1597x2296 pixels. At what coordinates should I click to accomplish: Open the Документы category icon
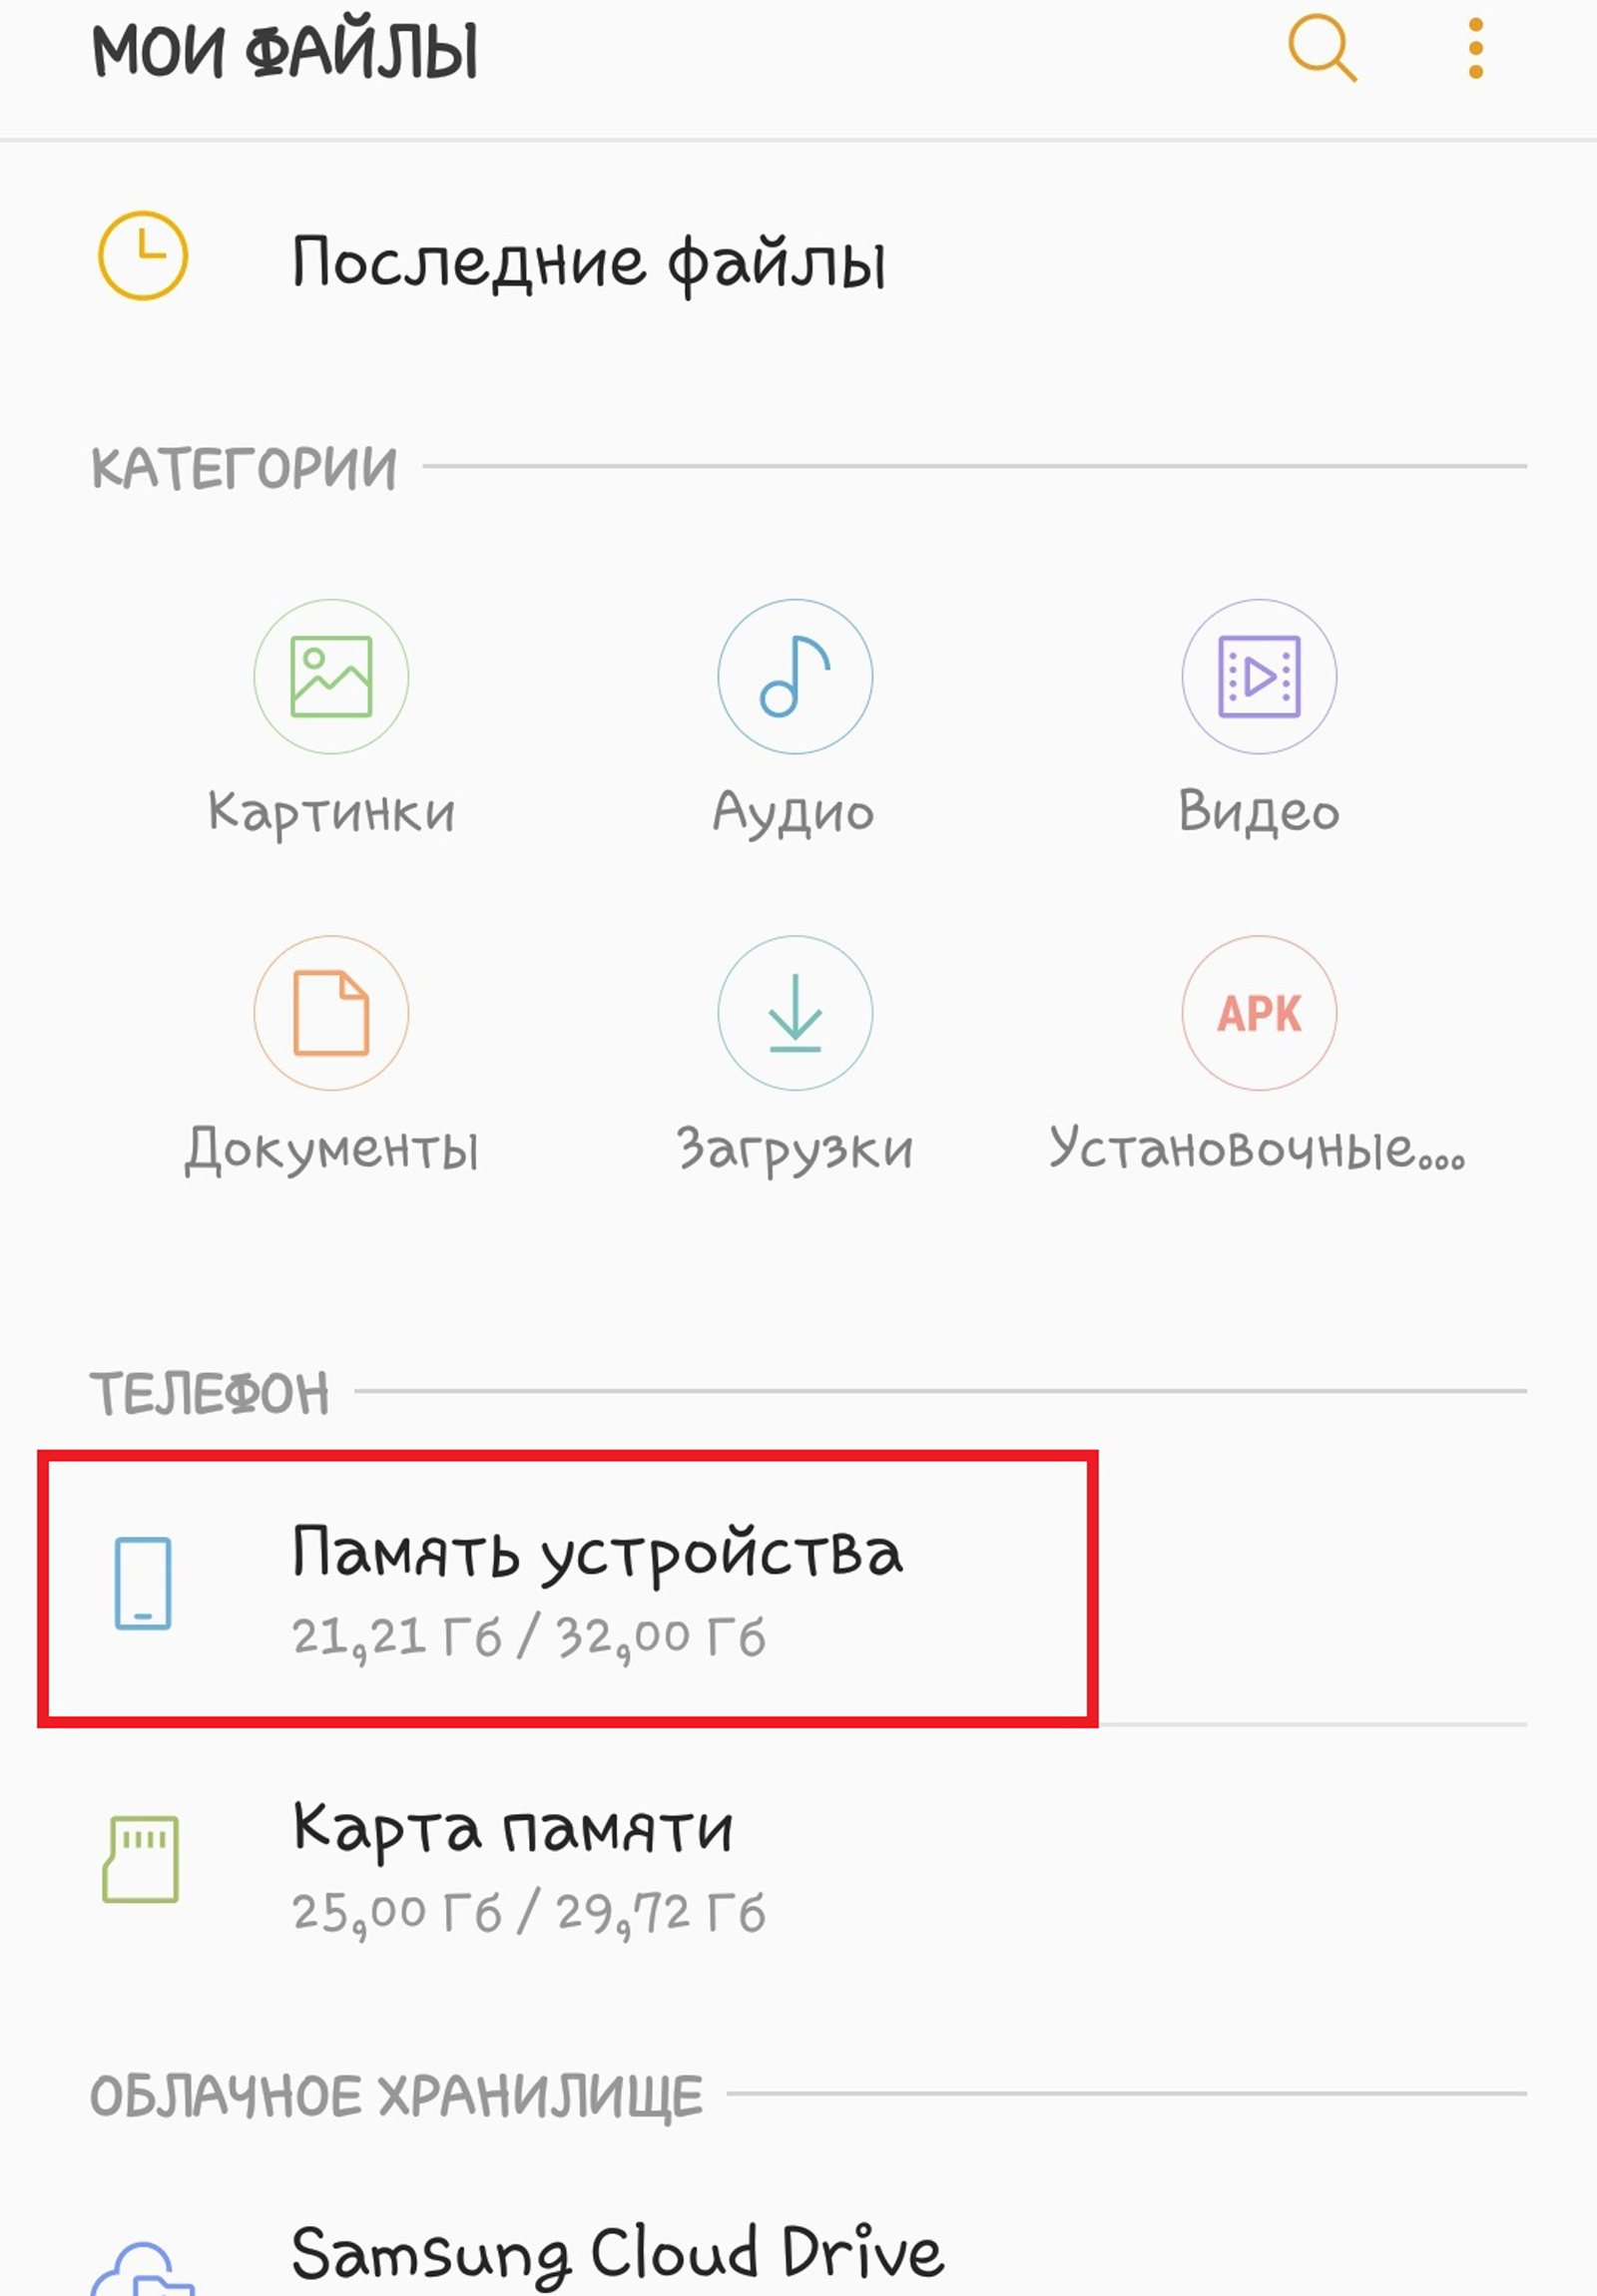[x=331, y=1012]
